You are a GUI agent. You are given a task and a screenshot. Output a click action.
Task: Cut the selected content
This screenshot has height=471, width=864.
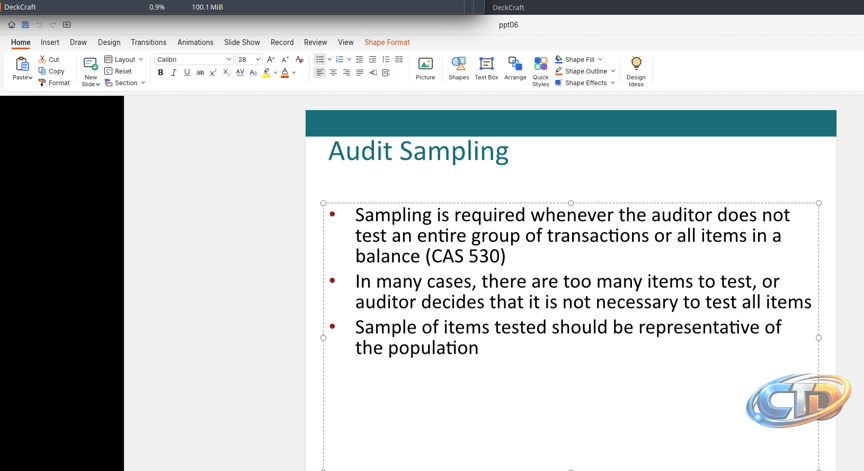click(48, 59)
